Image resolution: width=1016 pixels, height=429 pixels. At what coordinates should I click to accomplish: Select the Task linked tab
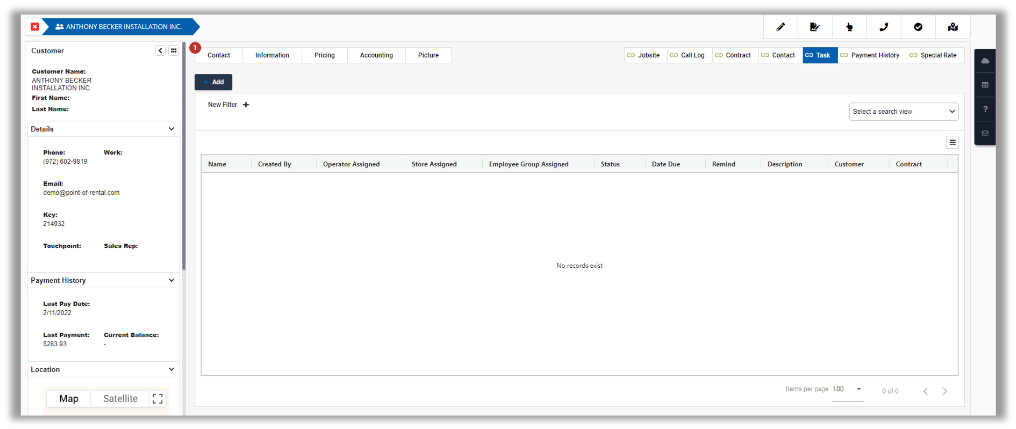pos(820,56)
